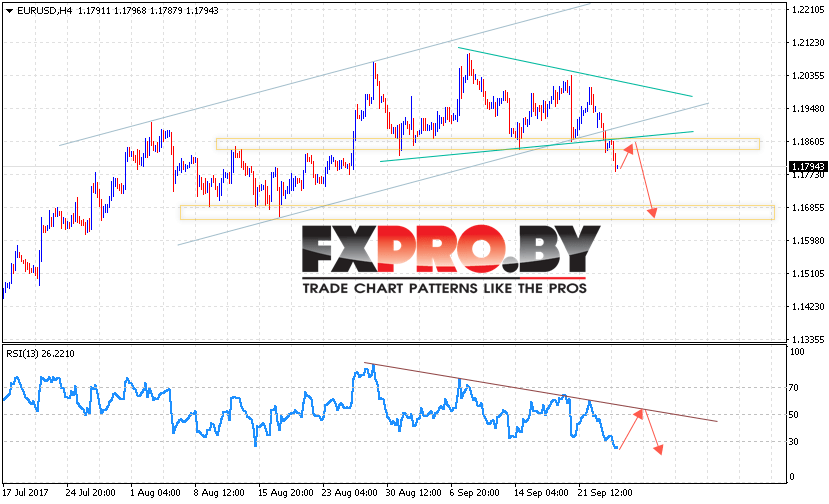
Task: Select the upper gray channel line
Action: tap(325, 74)
